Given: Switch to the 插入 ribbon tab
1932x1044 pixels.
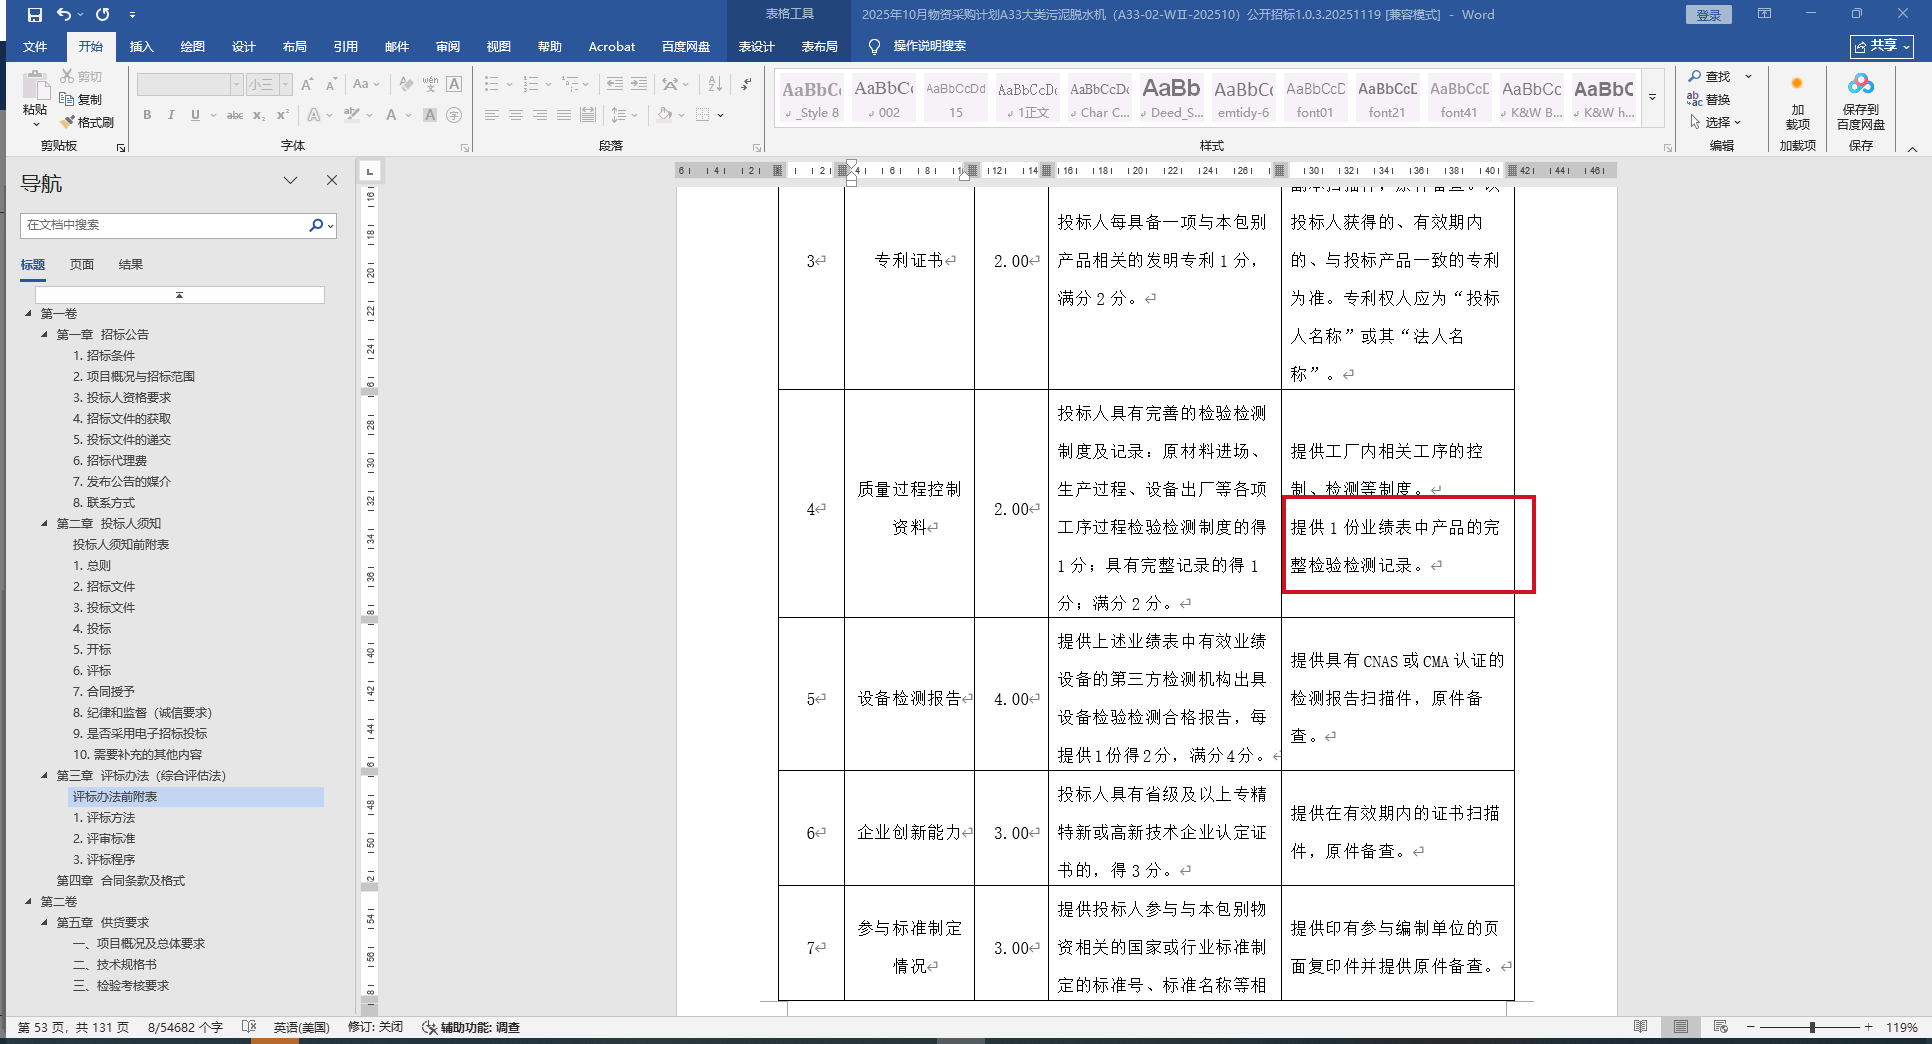Looking at the screenshot, I should (142, 47).
